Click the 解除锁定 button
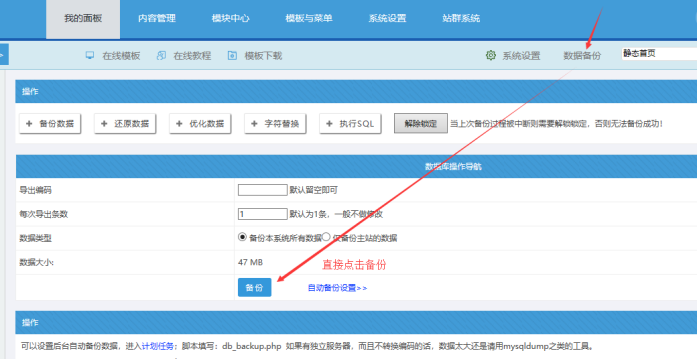Screen dimensions: 697x360 point(421,124)
